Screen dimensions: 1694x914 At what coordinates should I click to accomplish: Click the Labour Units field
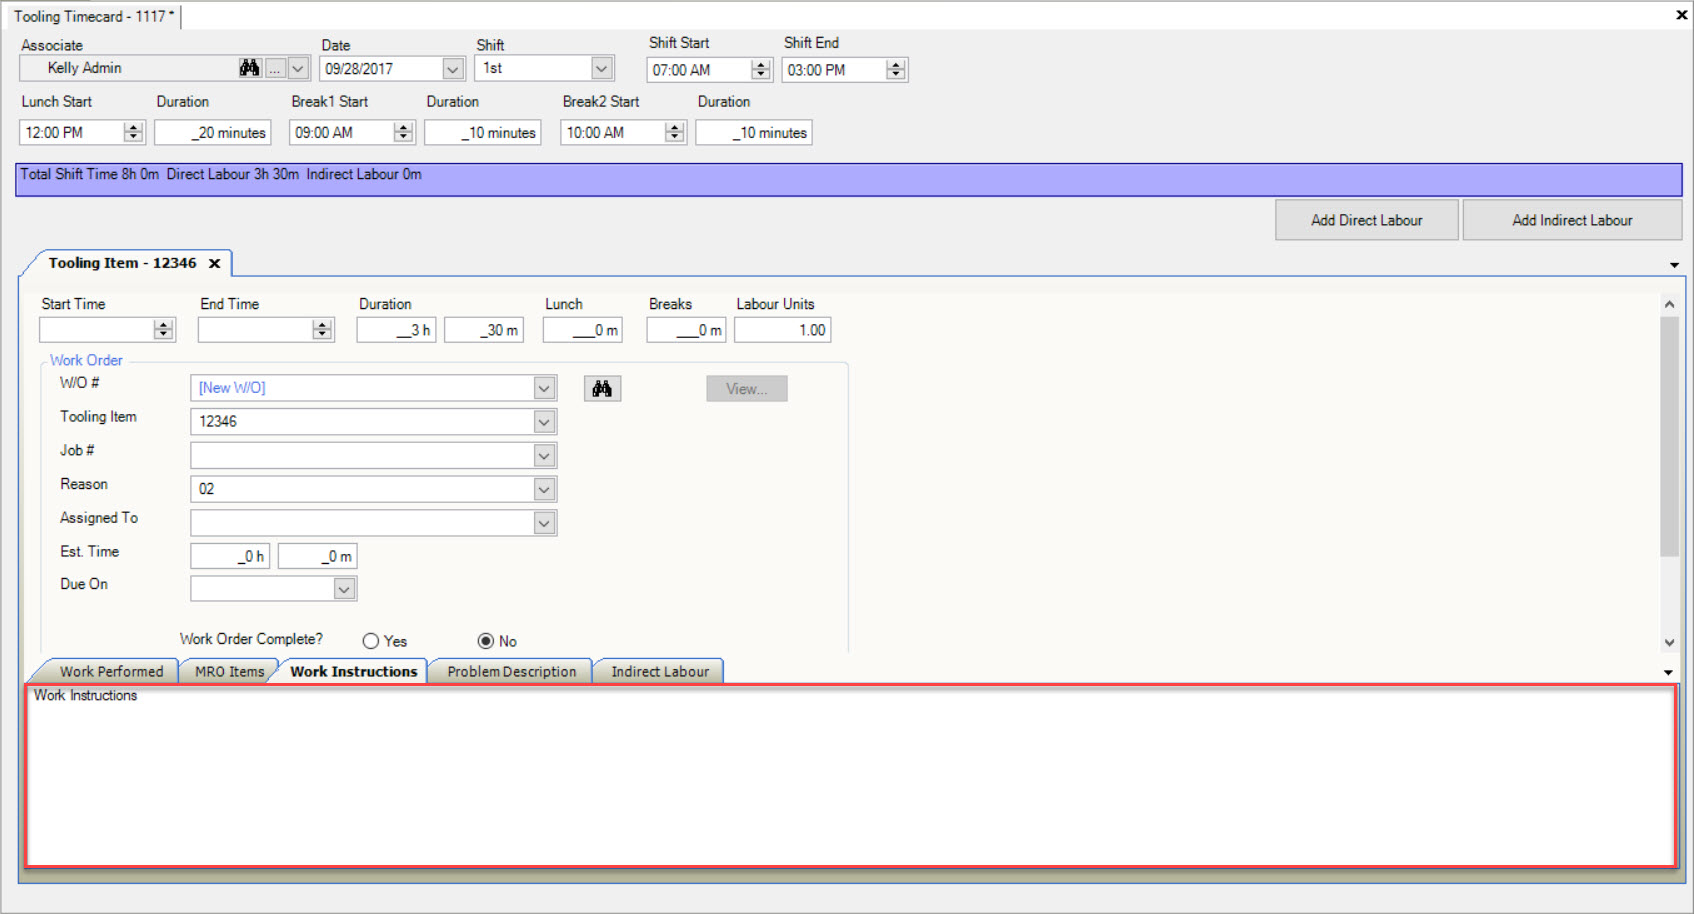(783, 330)
